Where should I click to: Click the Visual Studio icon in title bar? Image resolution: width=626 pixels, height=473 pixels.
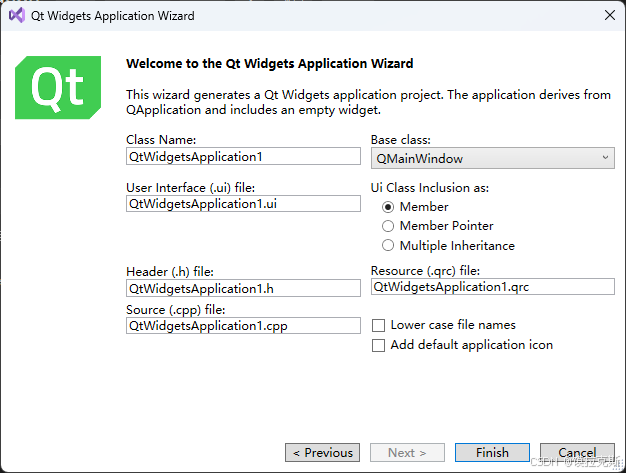[17, 16]
